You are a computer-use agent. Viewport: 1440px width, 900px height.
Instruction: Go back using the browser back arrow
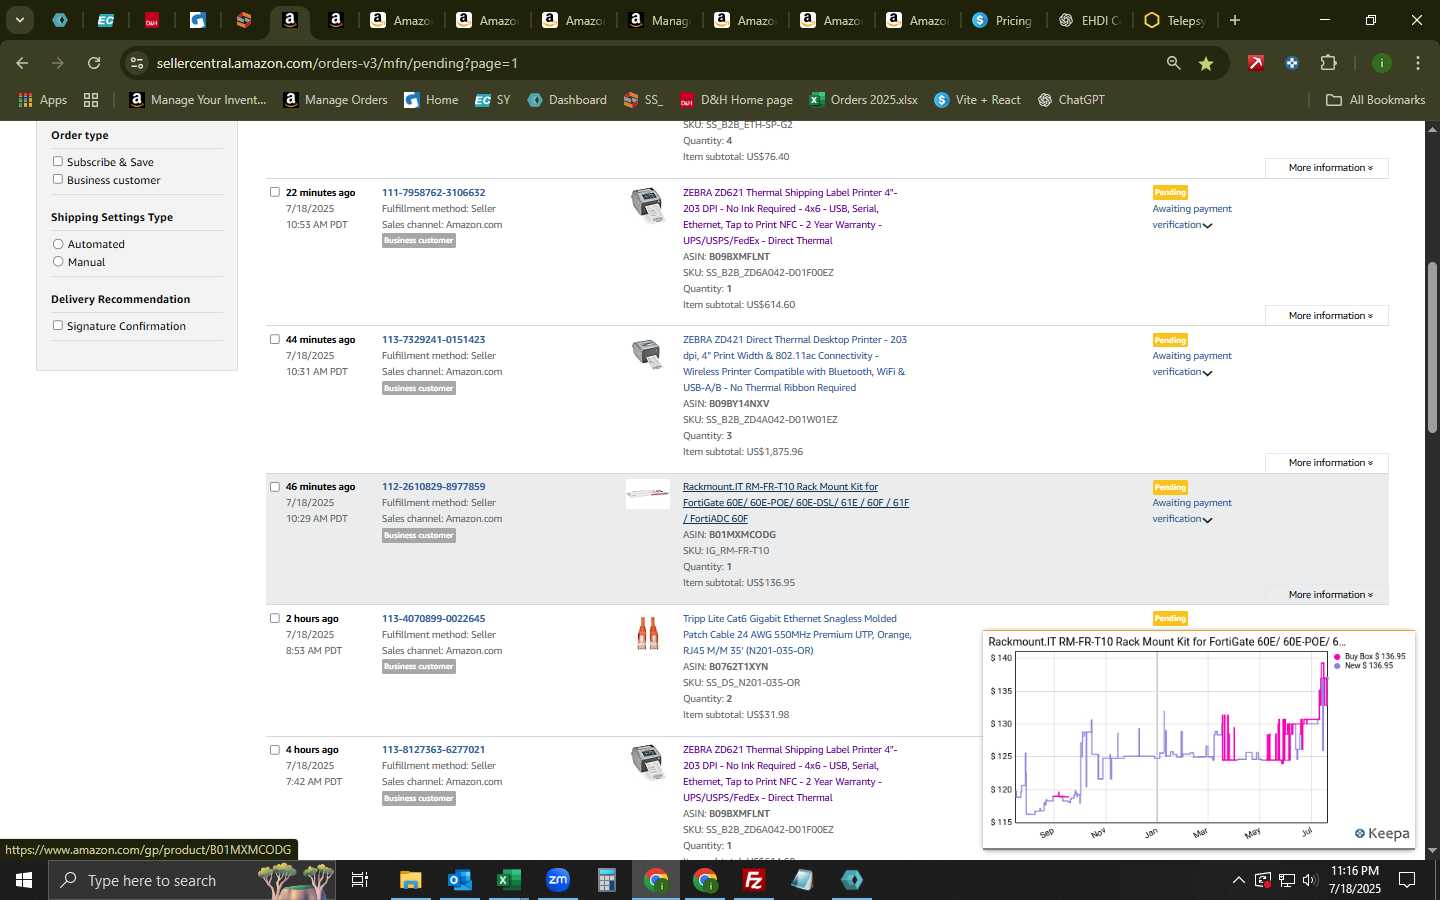pyautogui.click(x=22, y=63)
